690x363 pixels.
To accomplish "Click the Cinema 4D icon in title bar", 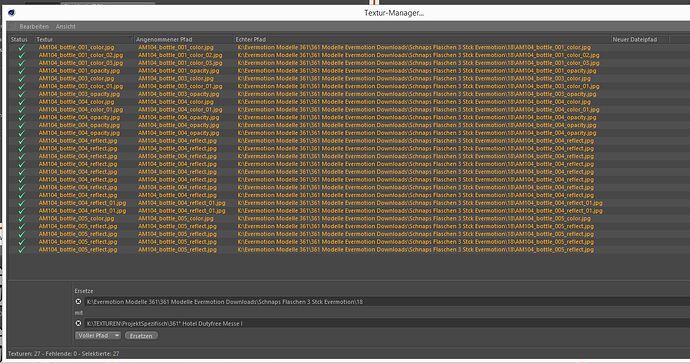I will click(11, 13).
